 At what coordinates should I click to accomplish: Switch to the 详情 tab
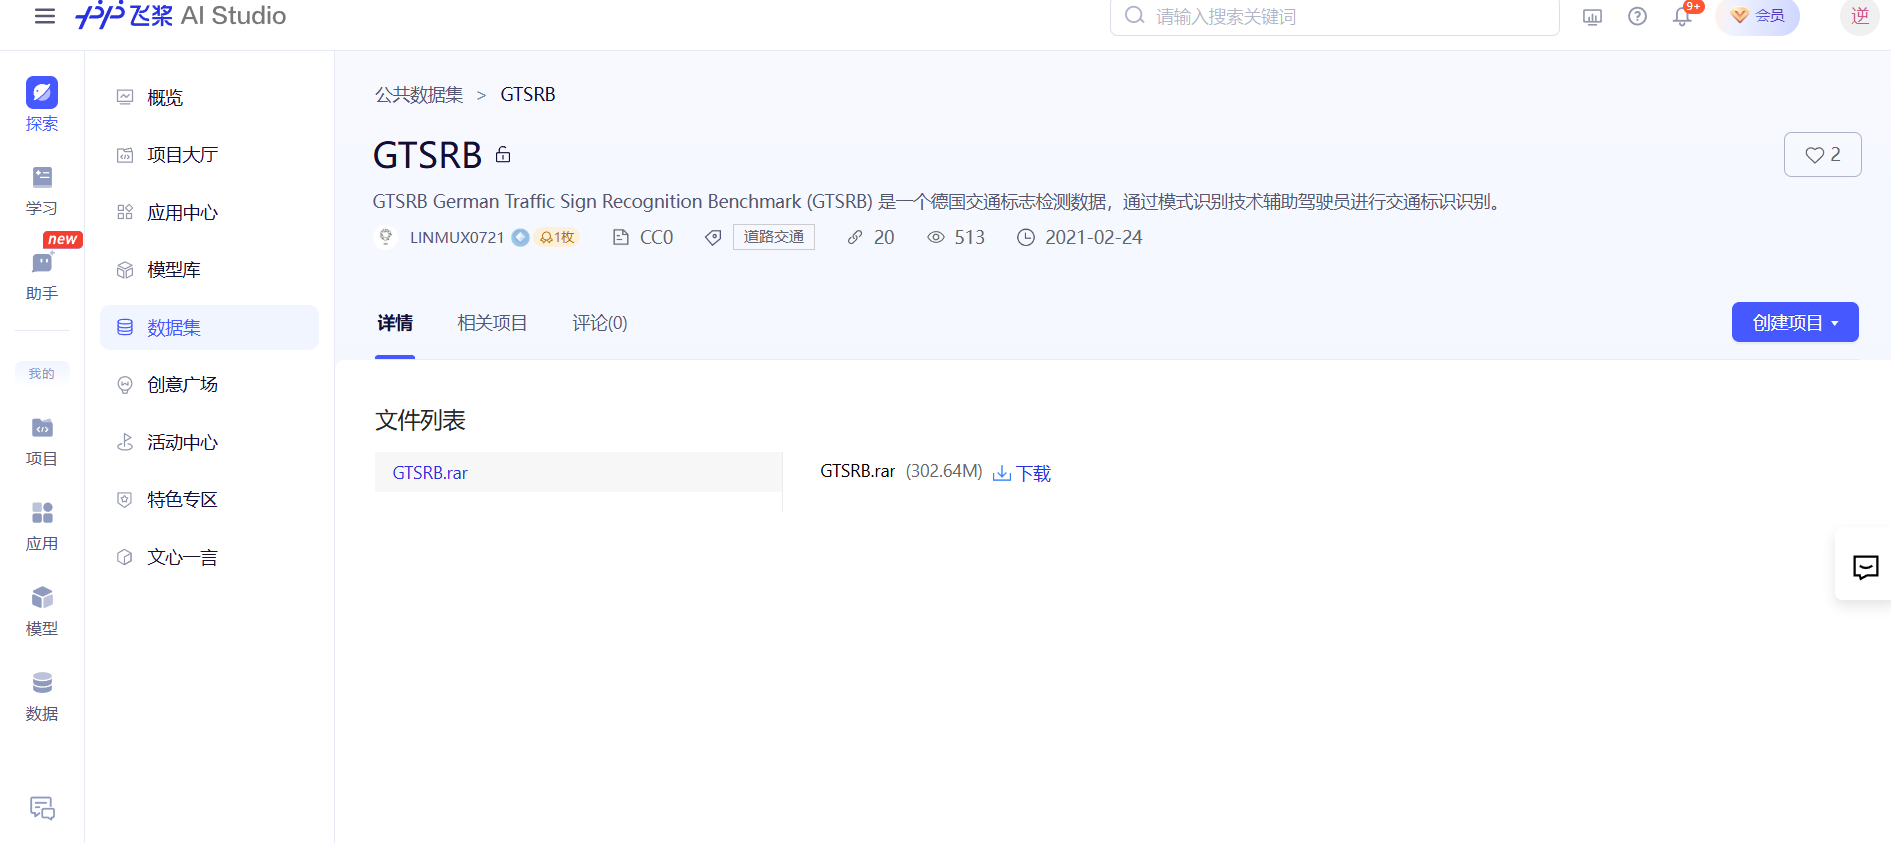coord(395,323)
